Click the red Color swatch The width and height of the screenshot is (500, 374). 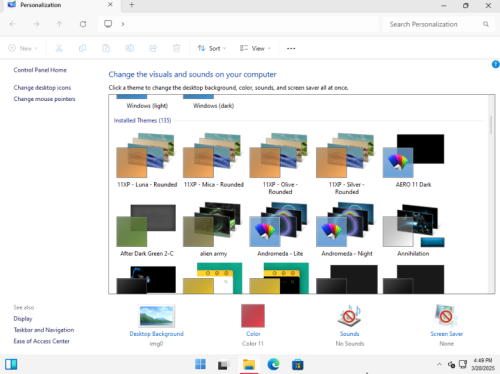(253, 315)
